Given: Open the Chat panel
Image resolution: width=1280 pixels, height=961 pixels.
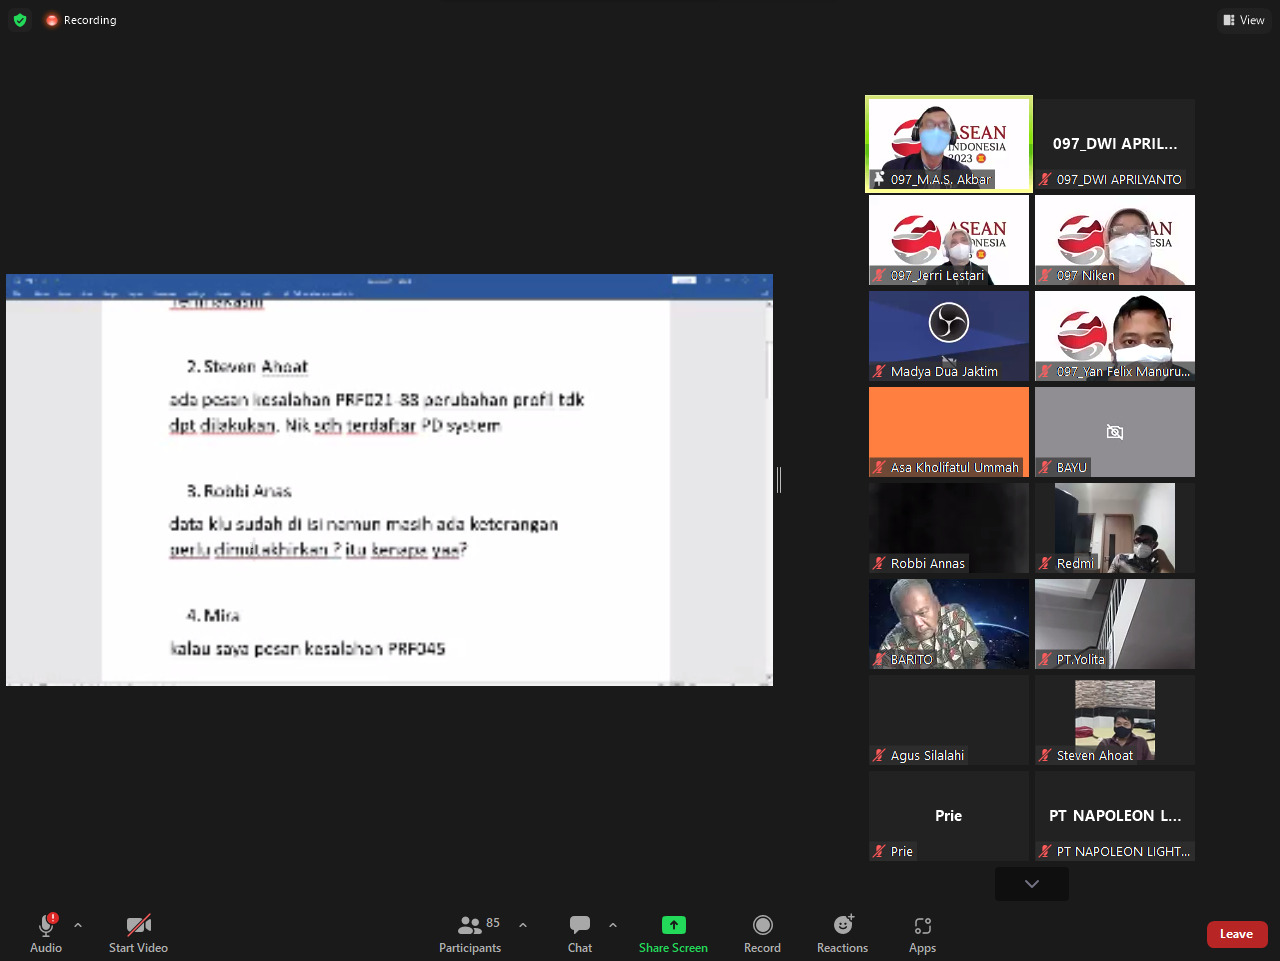Looking at the screenshot, I should 580,933.
